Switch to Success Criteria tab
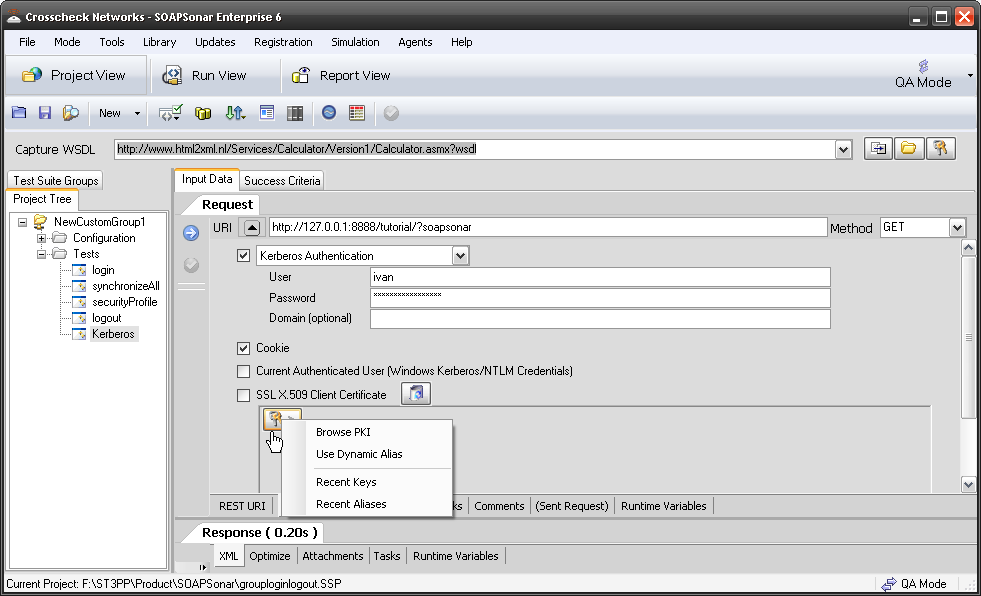 282,181
